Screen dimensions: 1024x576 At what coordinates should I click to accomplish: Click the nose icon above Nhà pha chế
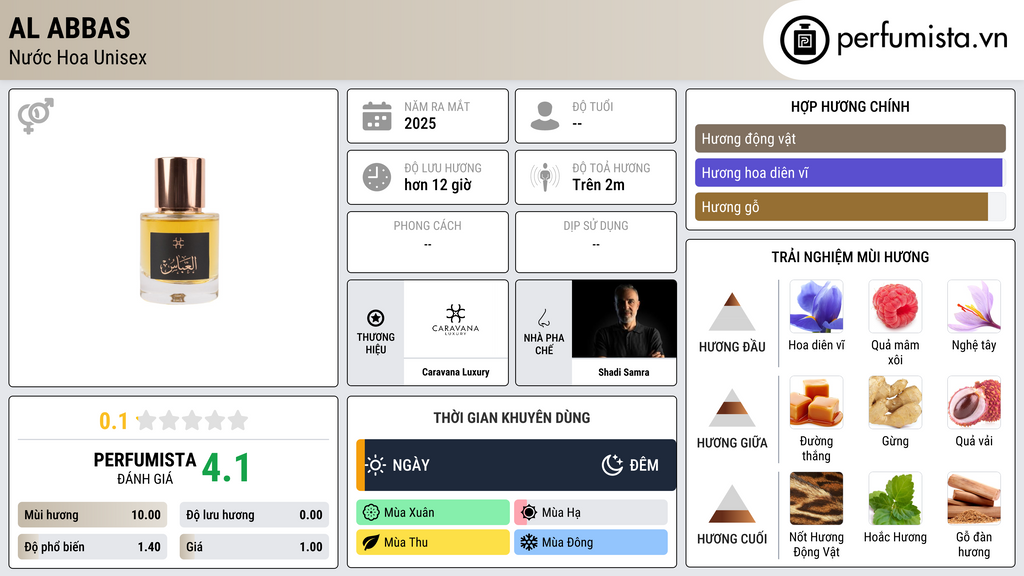(543, 318)
